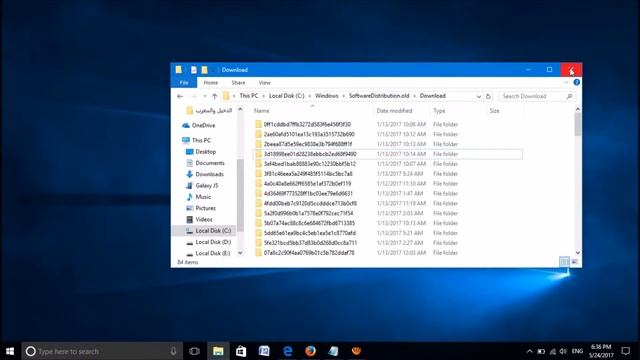
Task: Select This PC in the navigation pane
Action: point(201,140)
